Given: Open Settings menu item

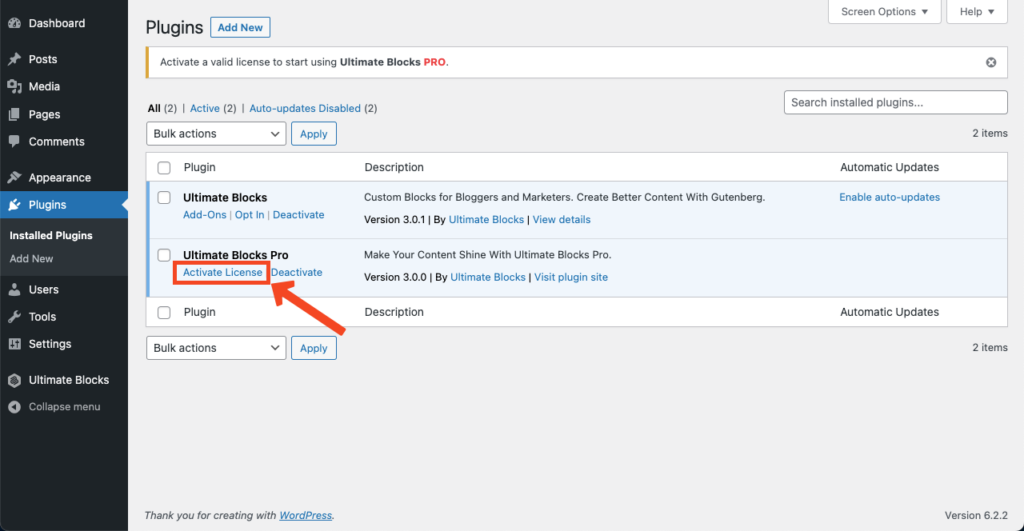Looking at the screenshot, I should [x=50, y=344].
